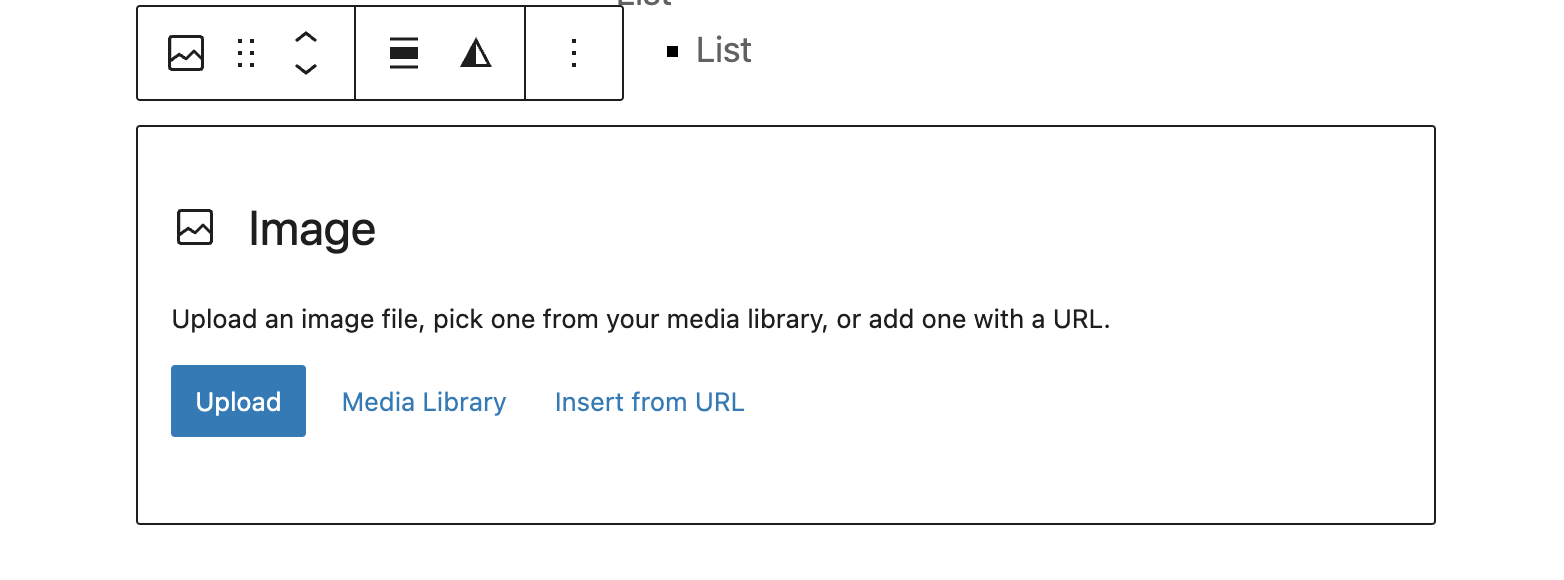Choose Insert from URL
The width and height of the screenshot is (1564, 580).
point(650,402)
